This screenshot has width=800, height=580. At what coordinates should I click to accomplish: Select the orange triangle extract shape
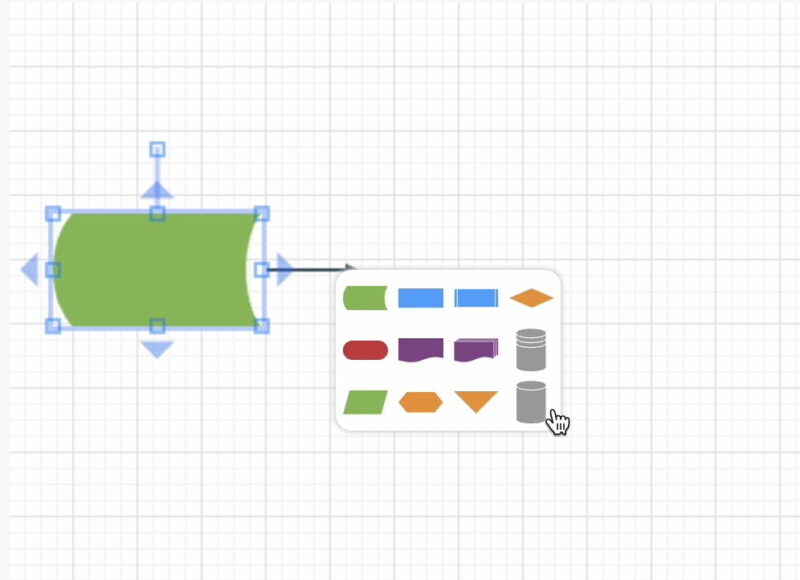click(476, 400)
